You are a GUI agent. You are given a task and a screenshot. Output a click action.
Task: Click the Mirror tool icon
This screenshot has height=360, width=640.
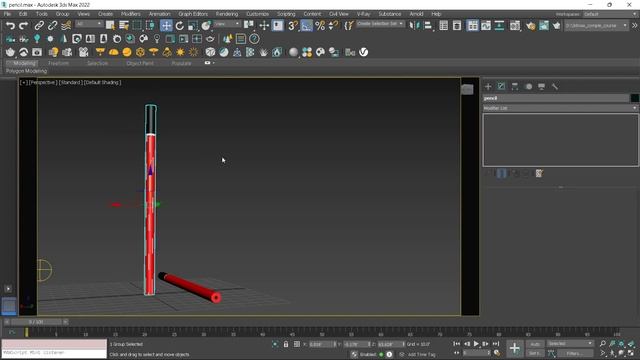pyautogui.click(x=414, y=26)
